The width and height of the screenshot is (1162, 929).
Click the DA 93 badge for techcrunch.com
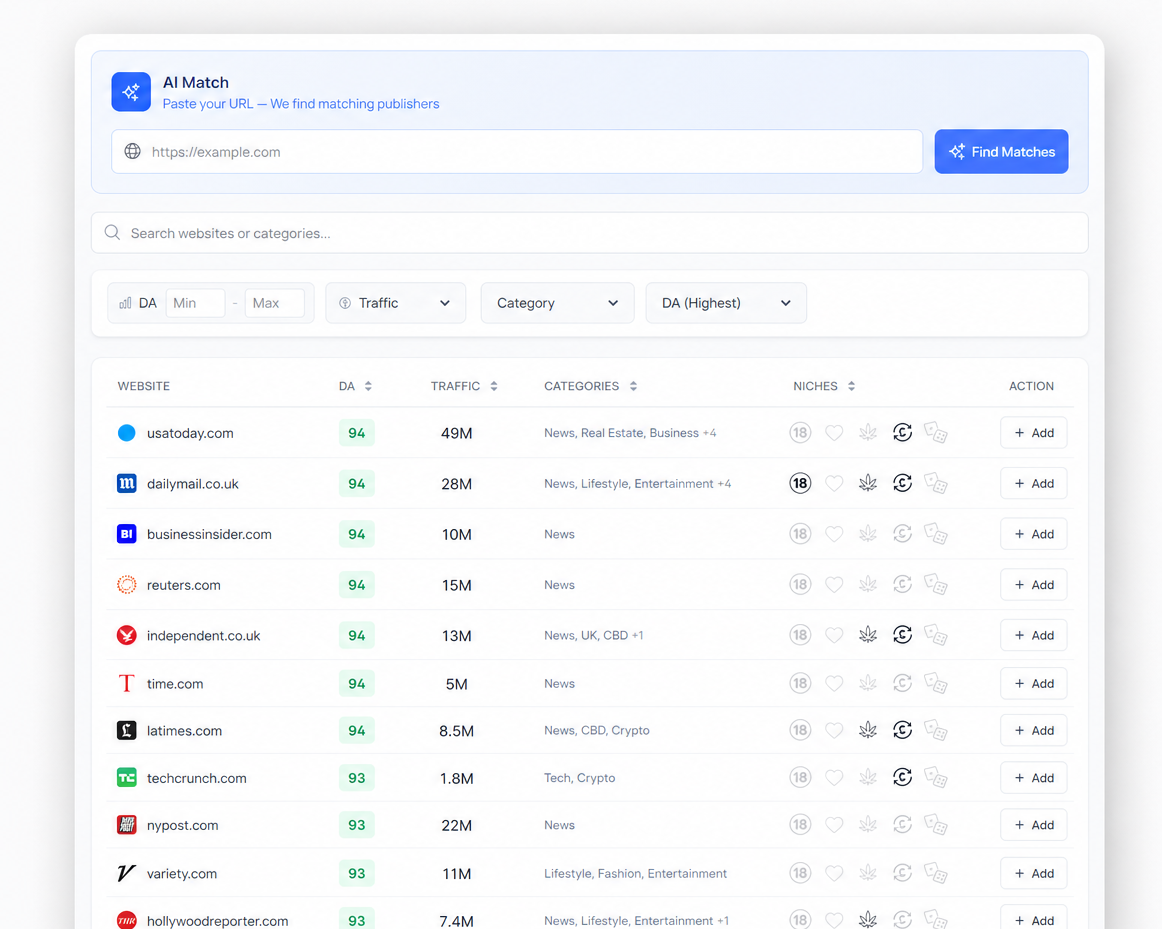(x=356, y=778)
